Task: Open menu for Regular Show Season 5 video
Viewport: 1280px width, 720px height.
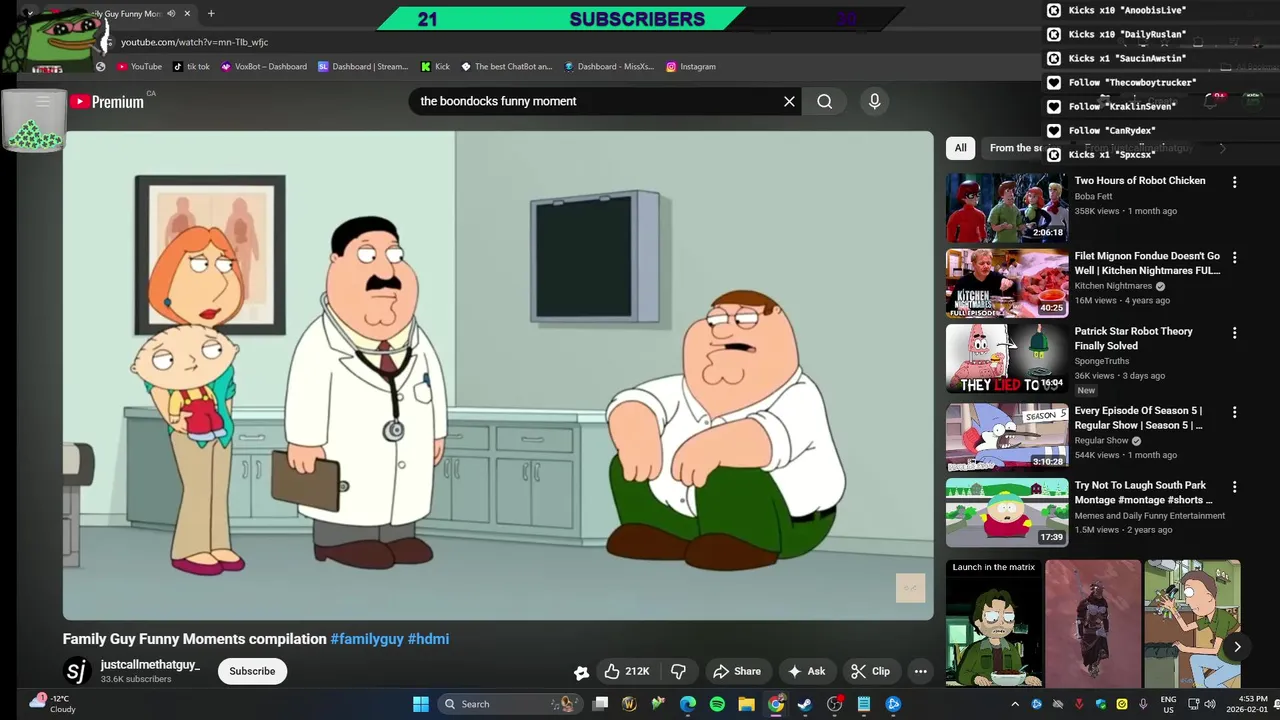Action: click(1234, 412)
